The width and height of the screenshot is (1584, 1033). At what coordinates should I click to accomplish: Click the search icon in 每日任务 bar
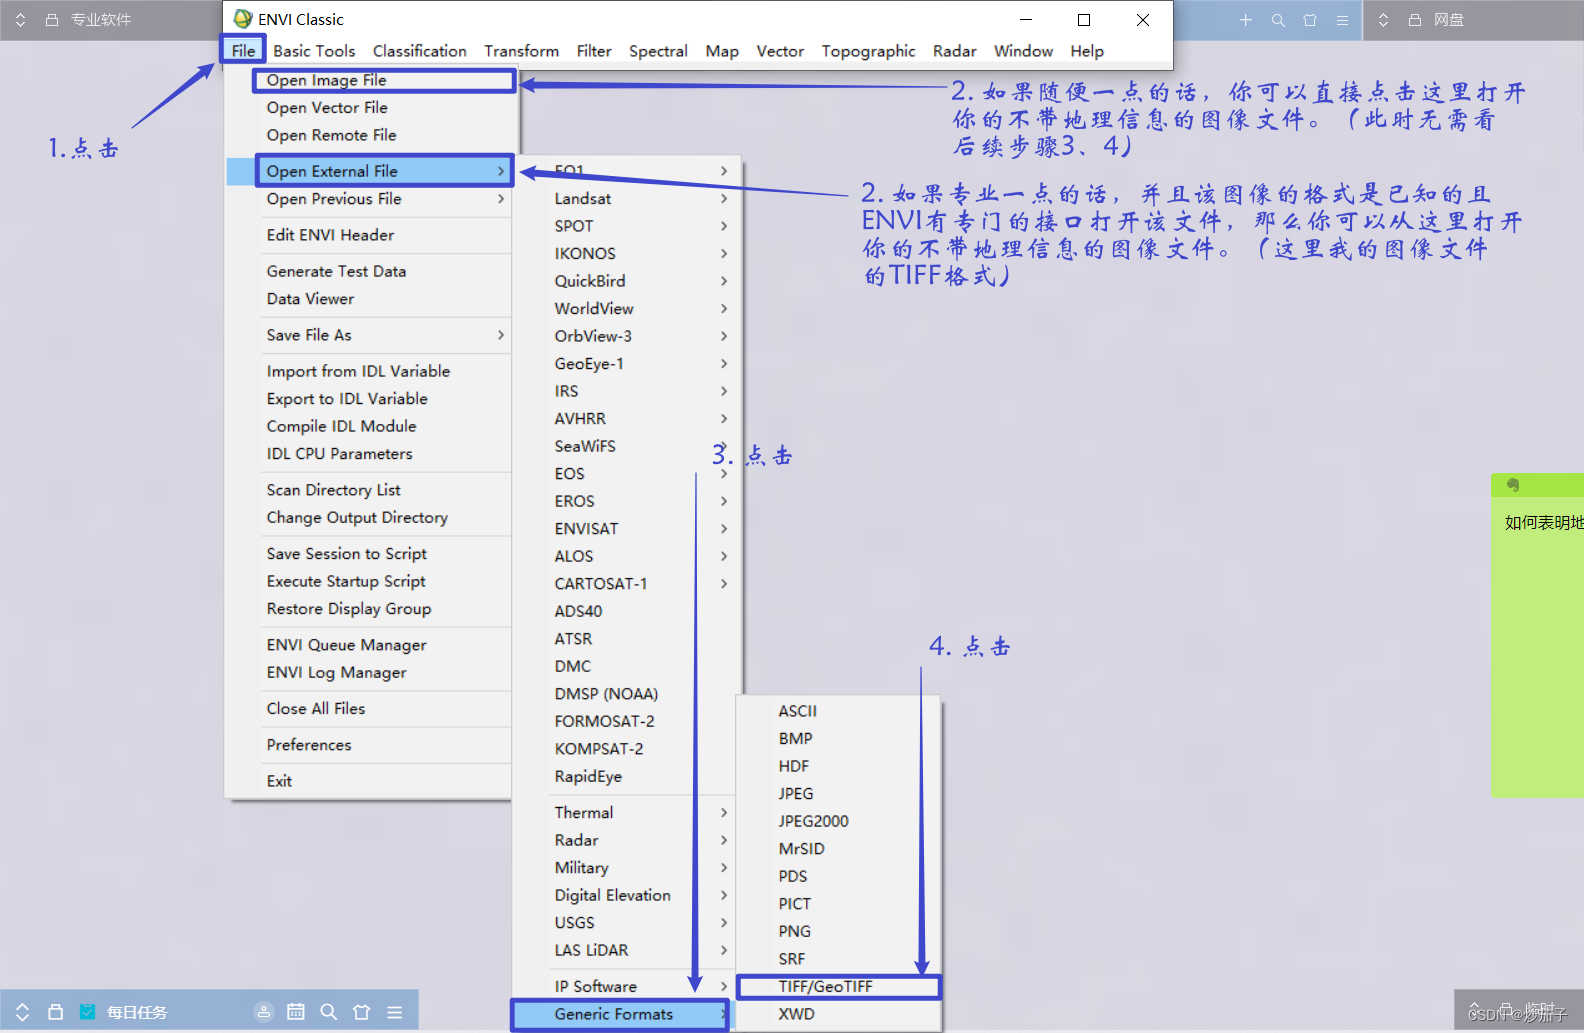coord(329,1012)
